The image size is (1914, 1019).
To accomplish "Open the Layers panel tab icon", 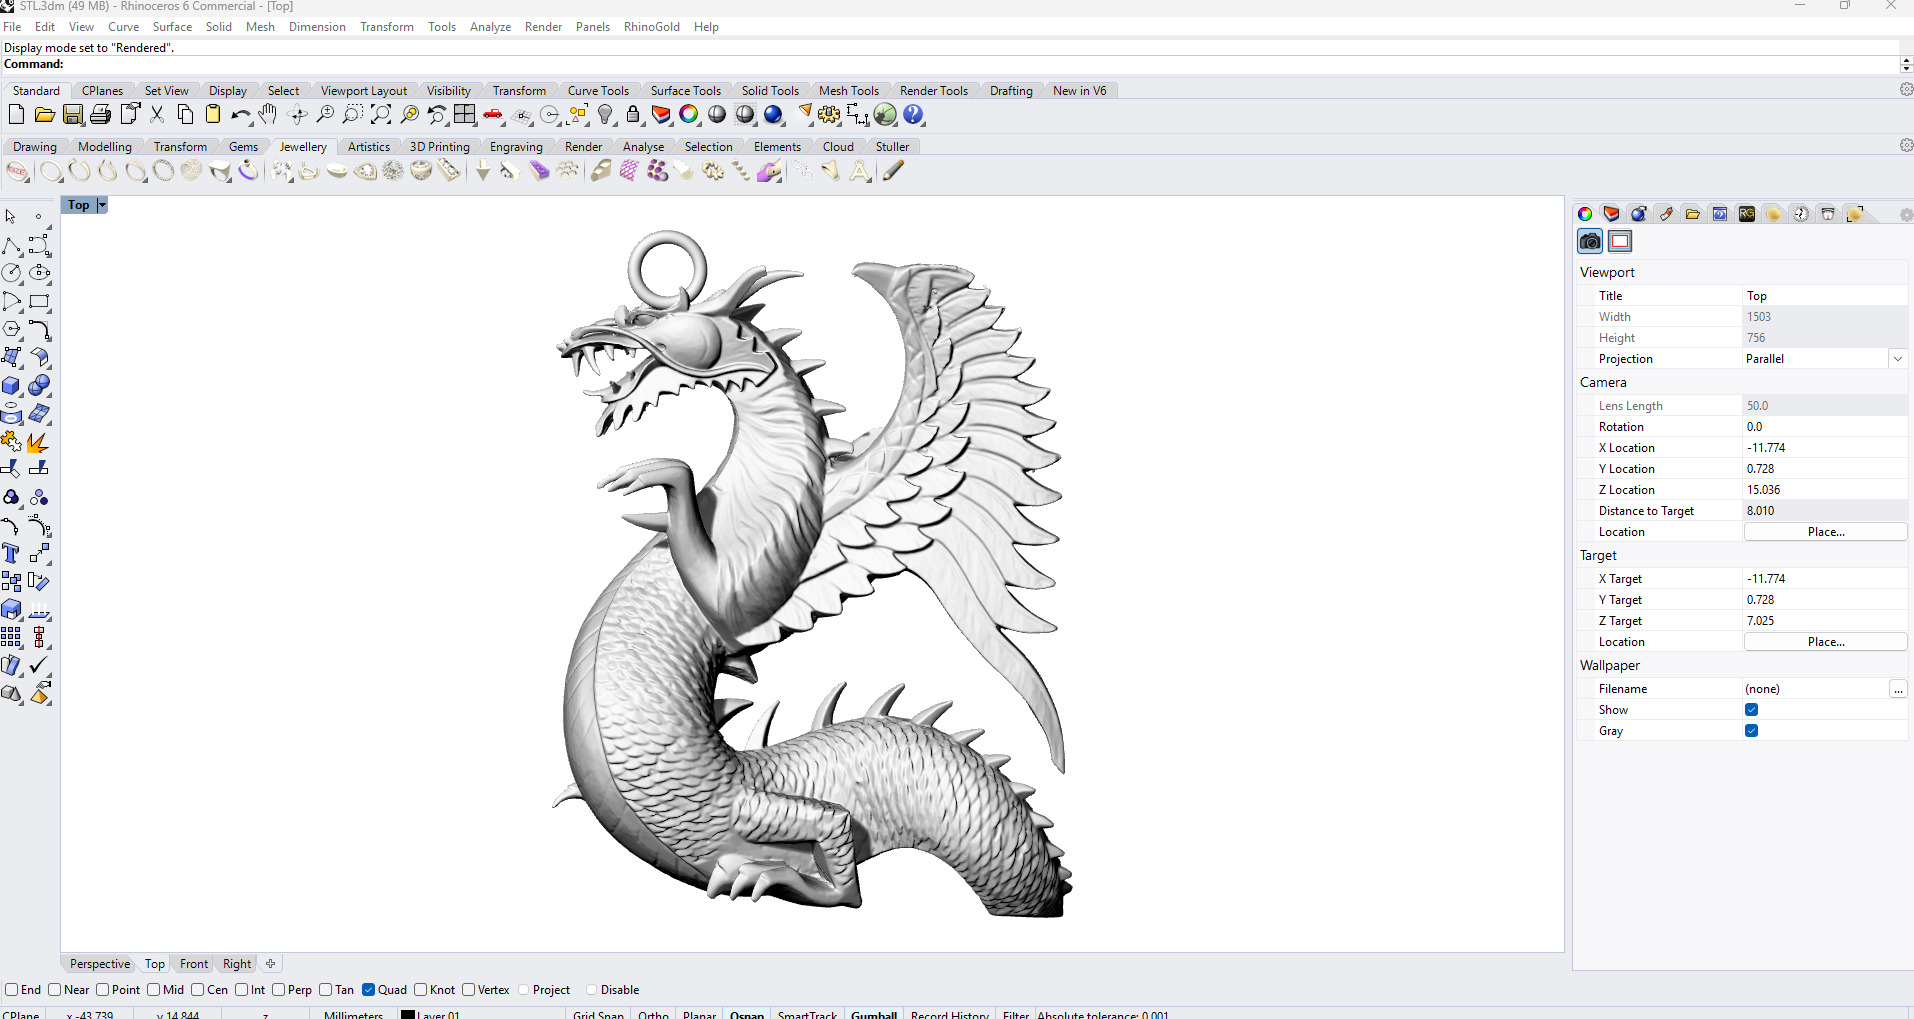I will point(1611,214).
